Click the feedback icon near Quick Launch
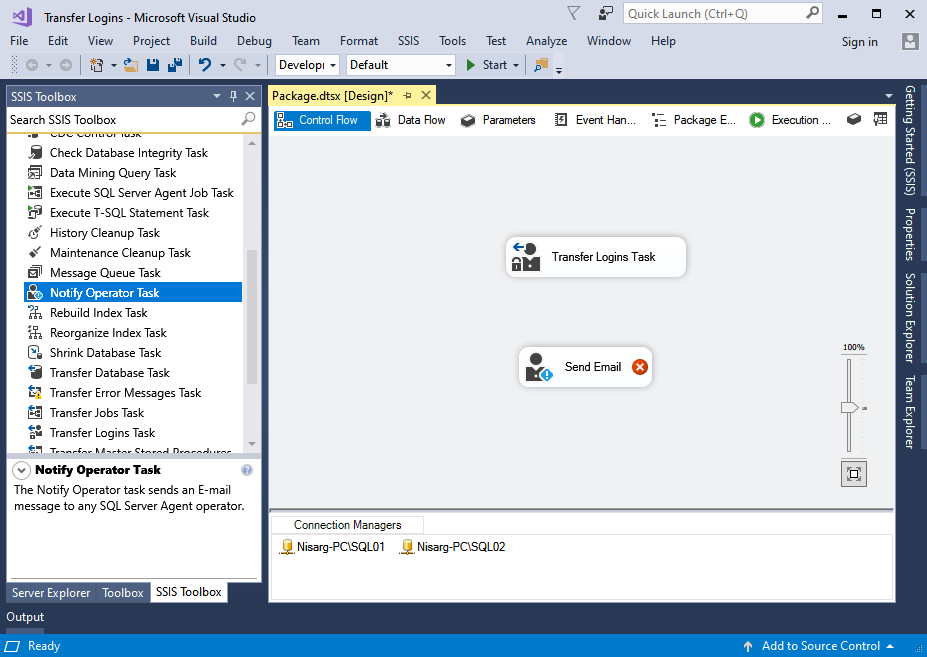The width and height of the screenshot is (927, 657). coord(605,13)
